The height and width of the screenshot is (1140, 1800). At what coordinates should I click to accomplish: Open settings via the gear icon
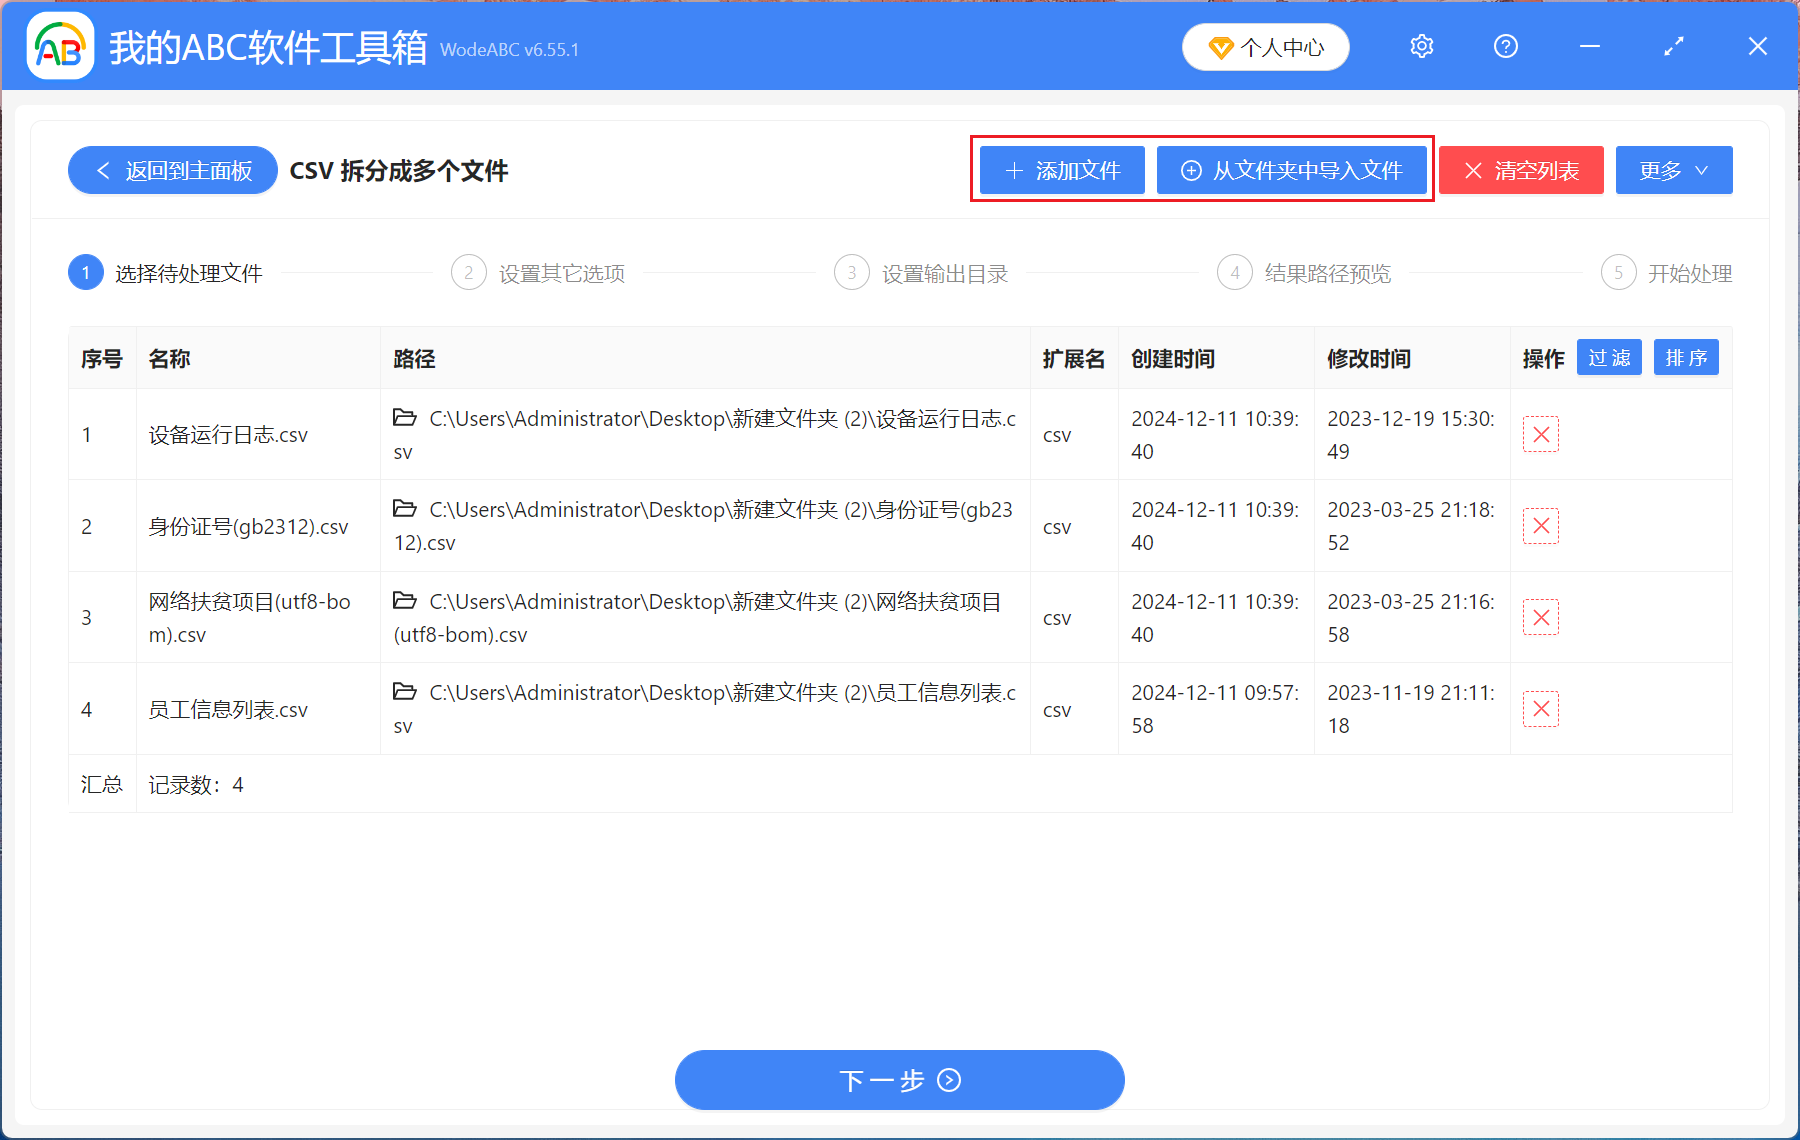(x=1421, y=46)
